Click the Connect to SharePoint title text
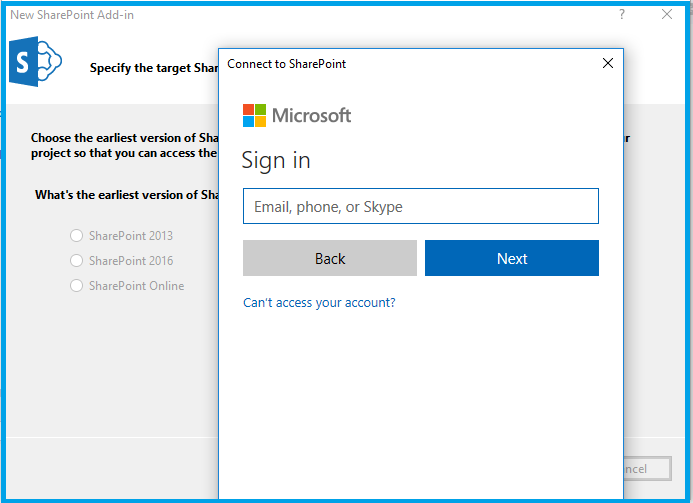The height and width of the screenshot is (503, 693). tap(286, 64)
